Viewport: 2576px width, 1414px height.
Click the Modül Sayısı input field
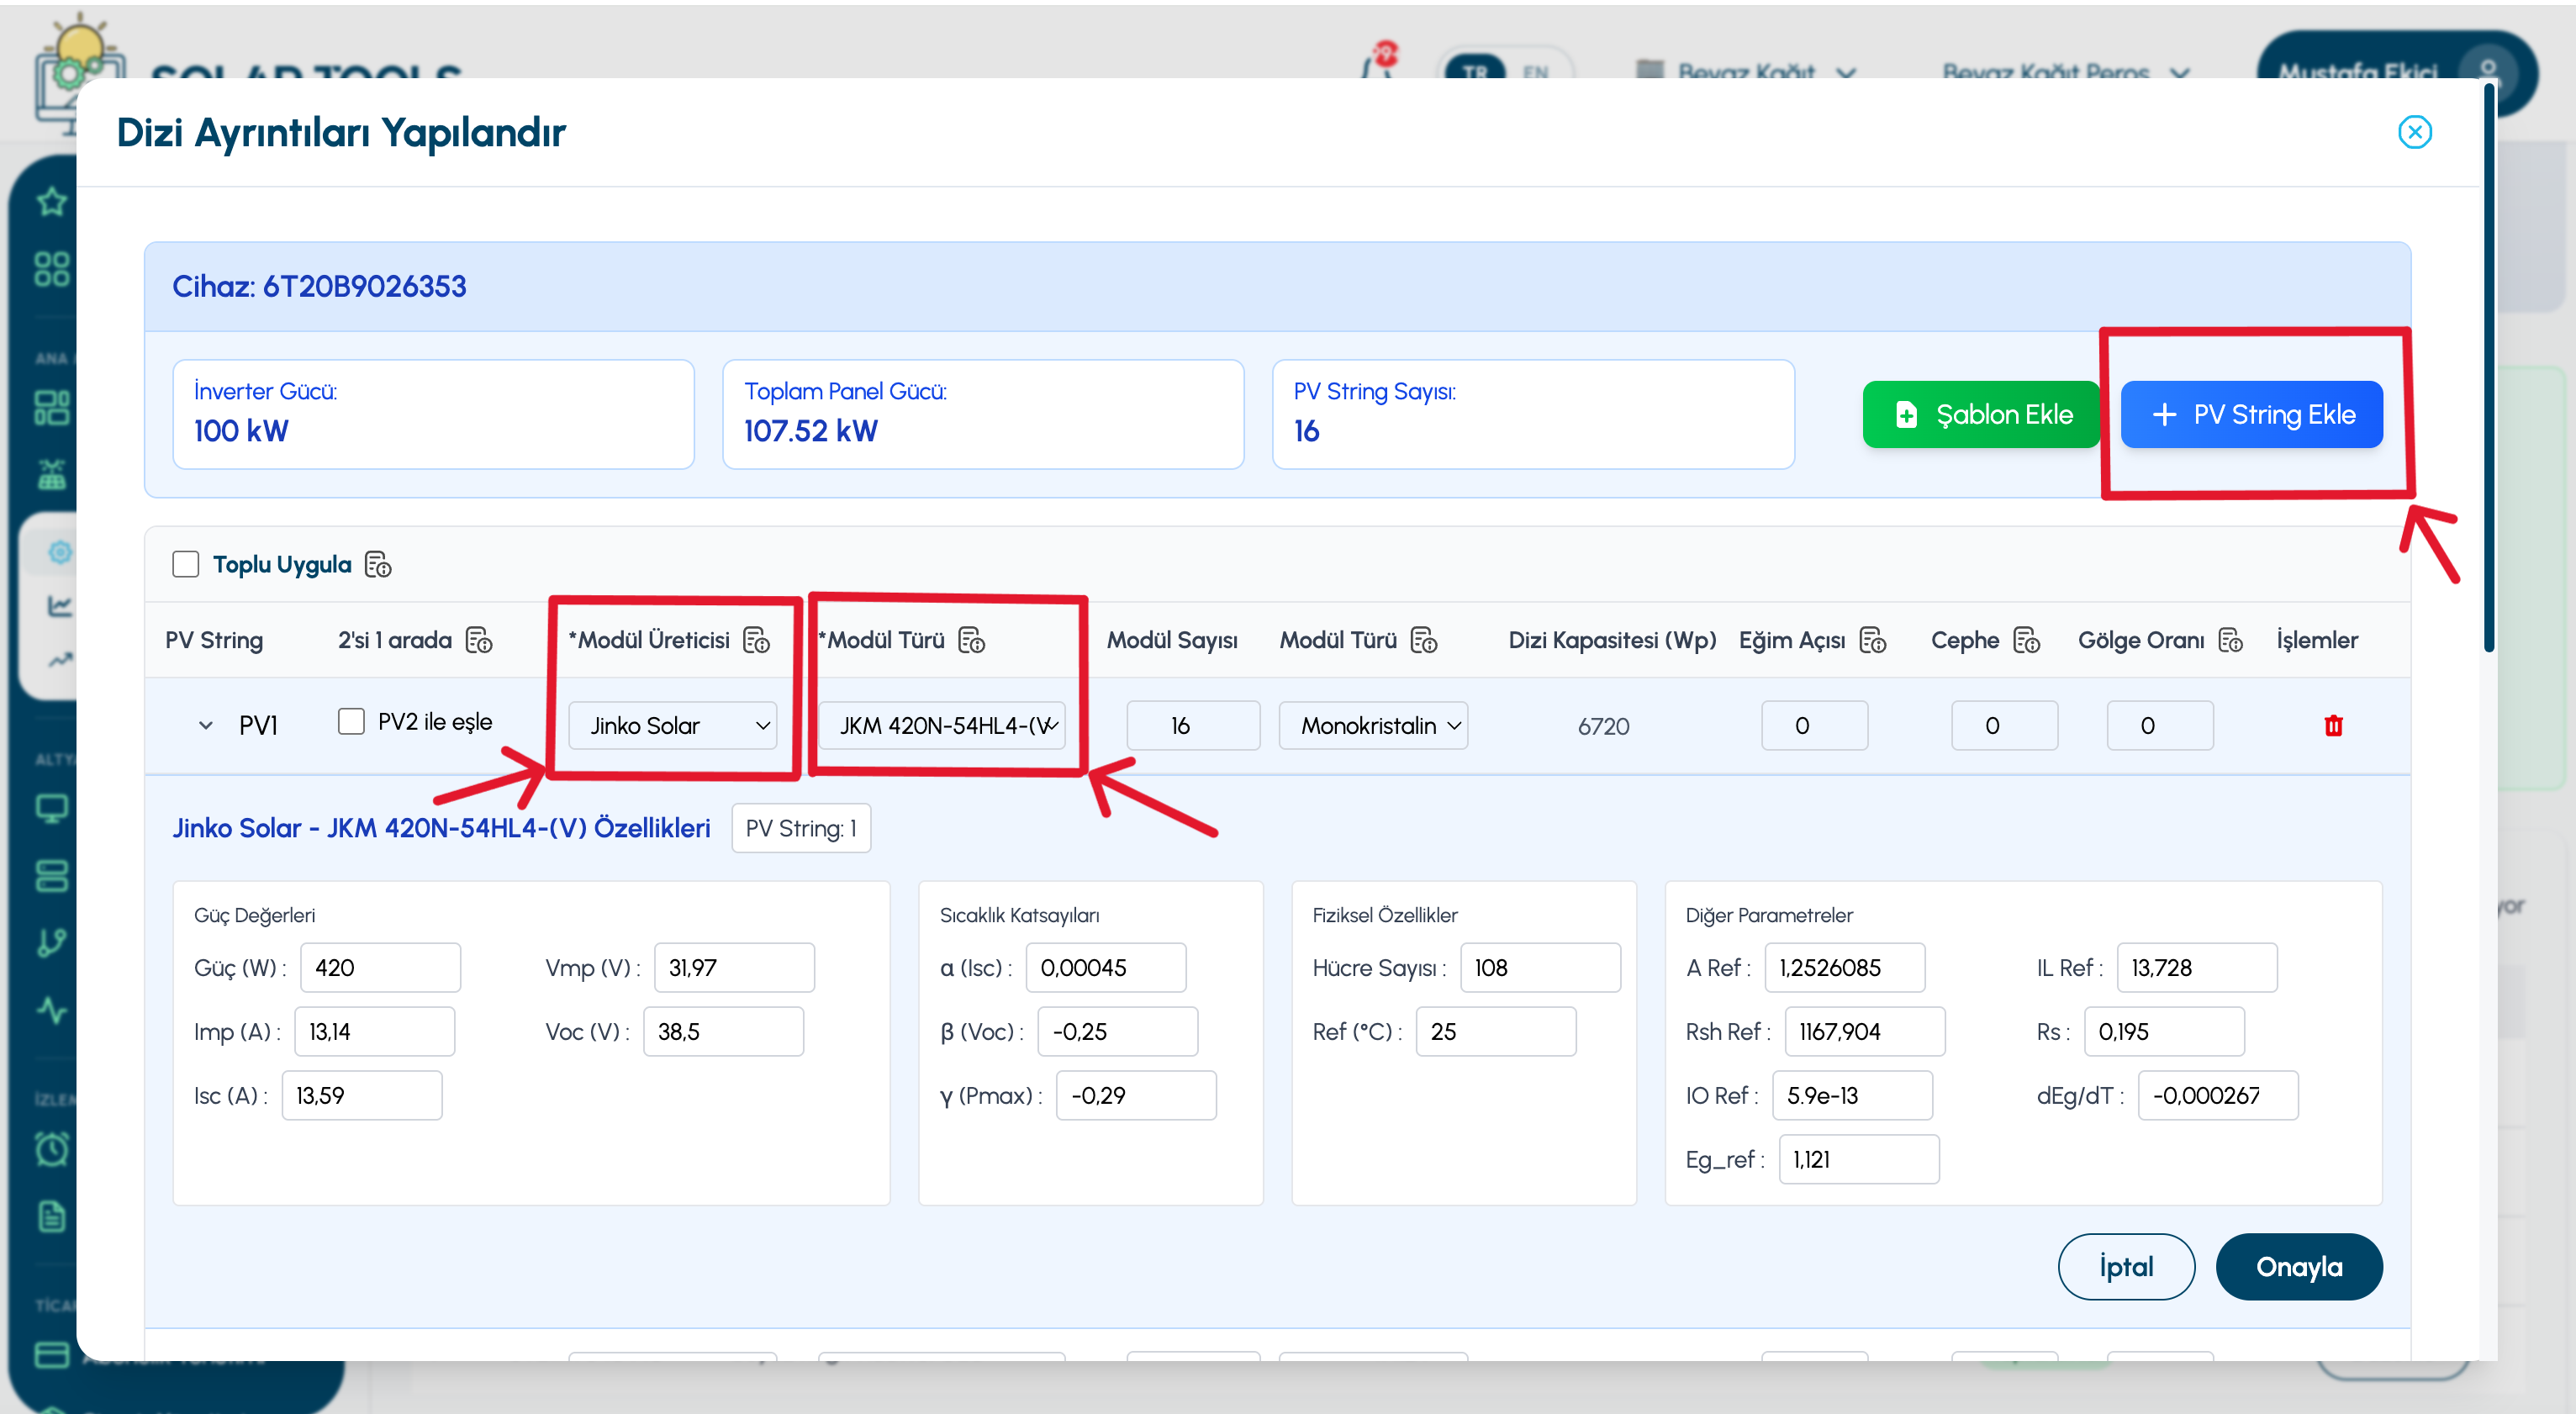pyautogui.click(x=1193, y=725)
